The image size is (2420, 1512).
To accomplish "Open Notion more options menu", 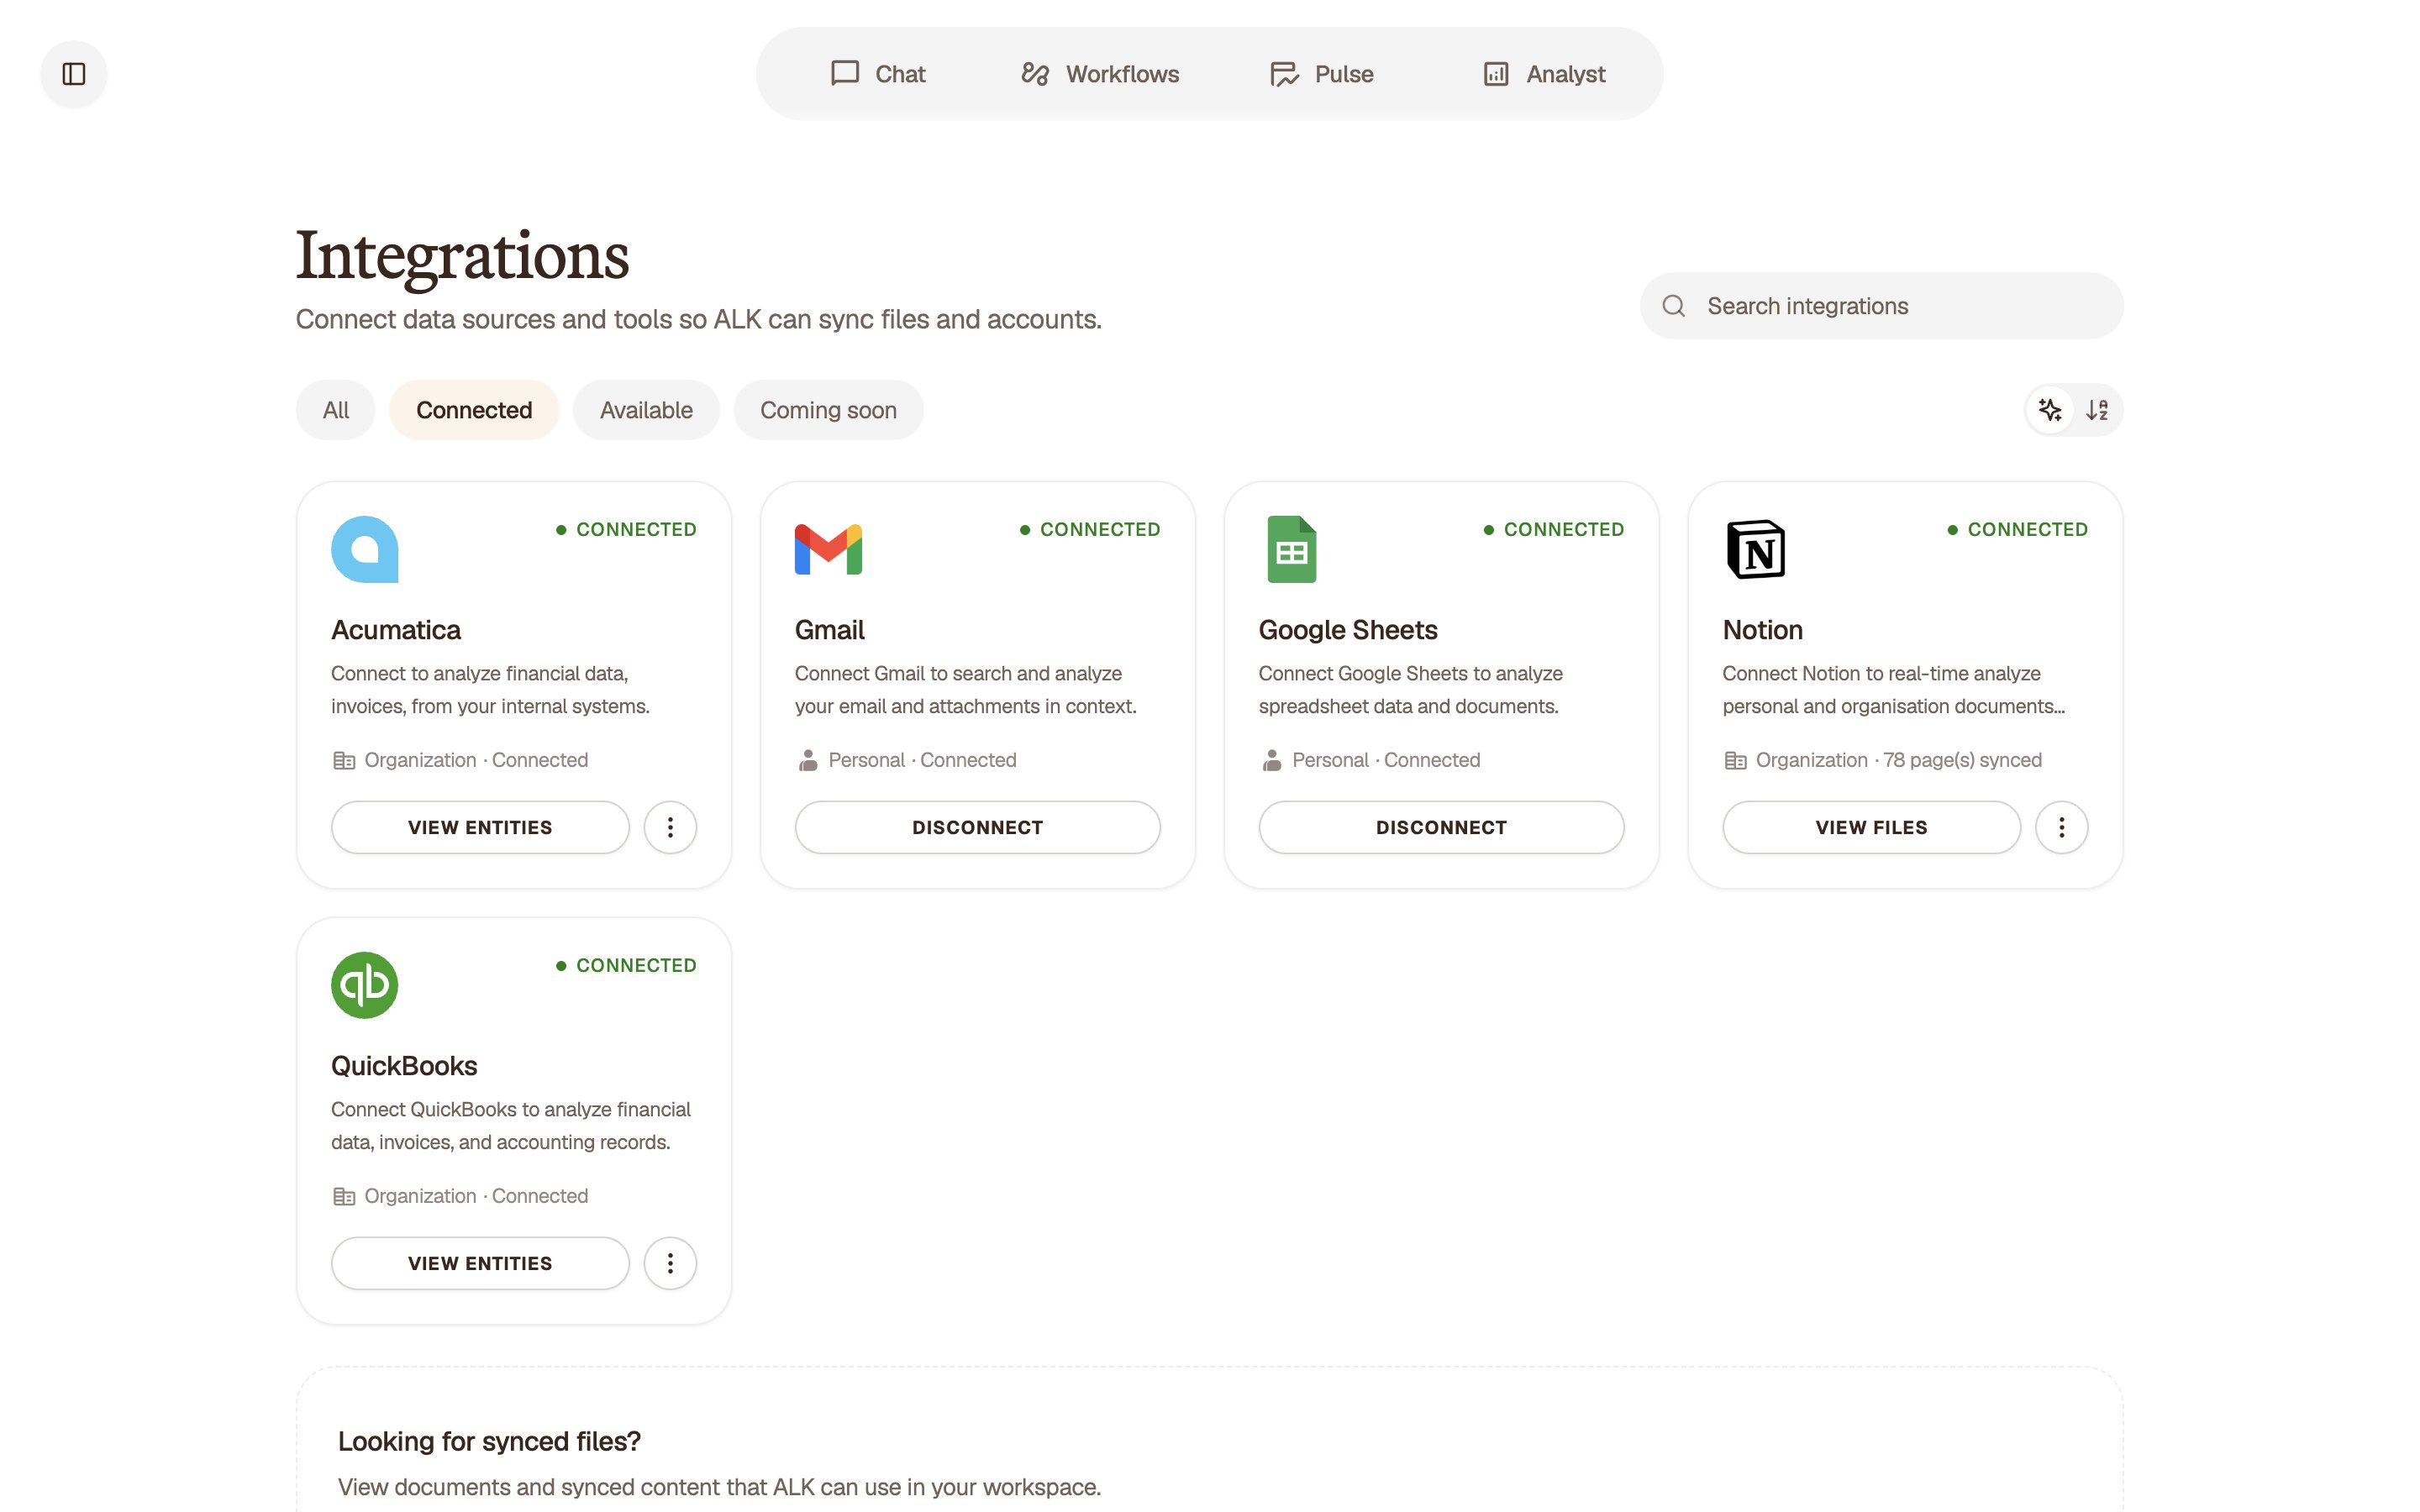I will point(2061,827).
